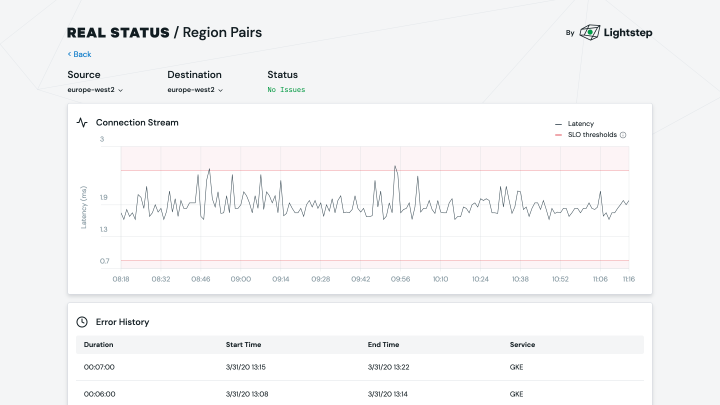The height and width of the screenshot is (405, 720).
Task: Click the REAL STATUS title
Action: [118, 33]
